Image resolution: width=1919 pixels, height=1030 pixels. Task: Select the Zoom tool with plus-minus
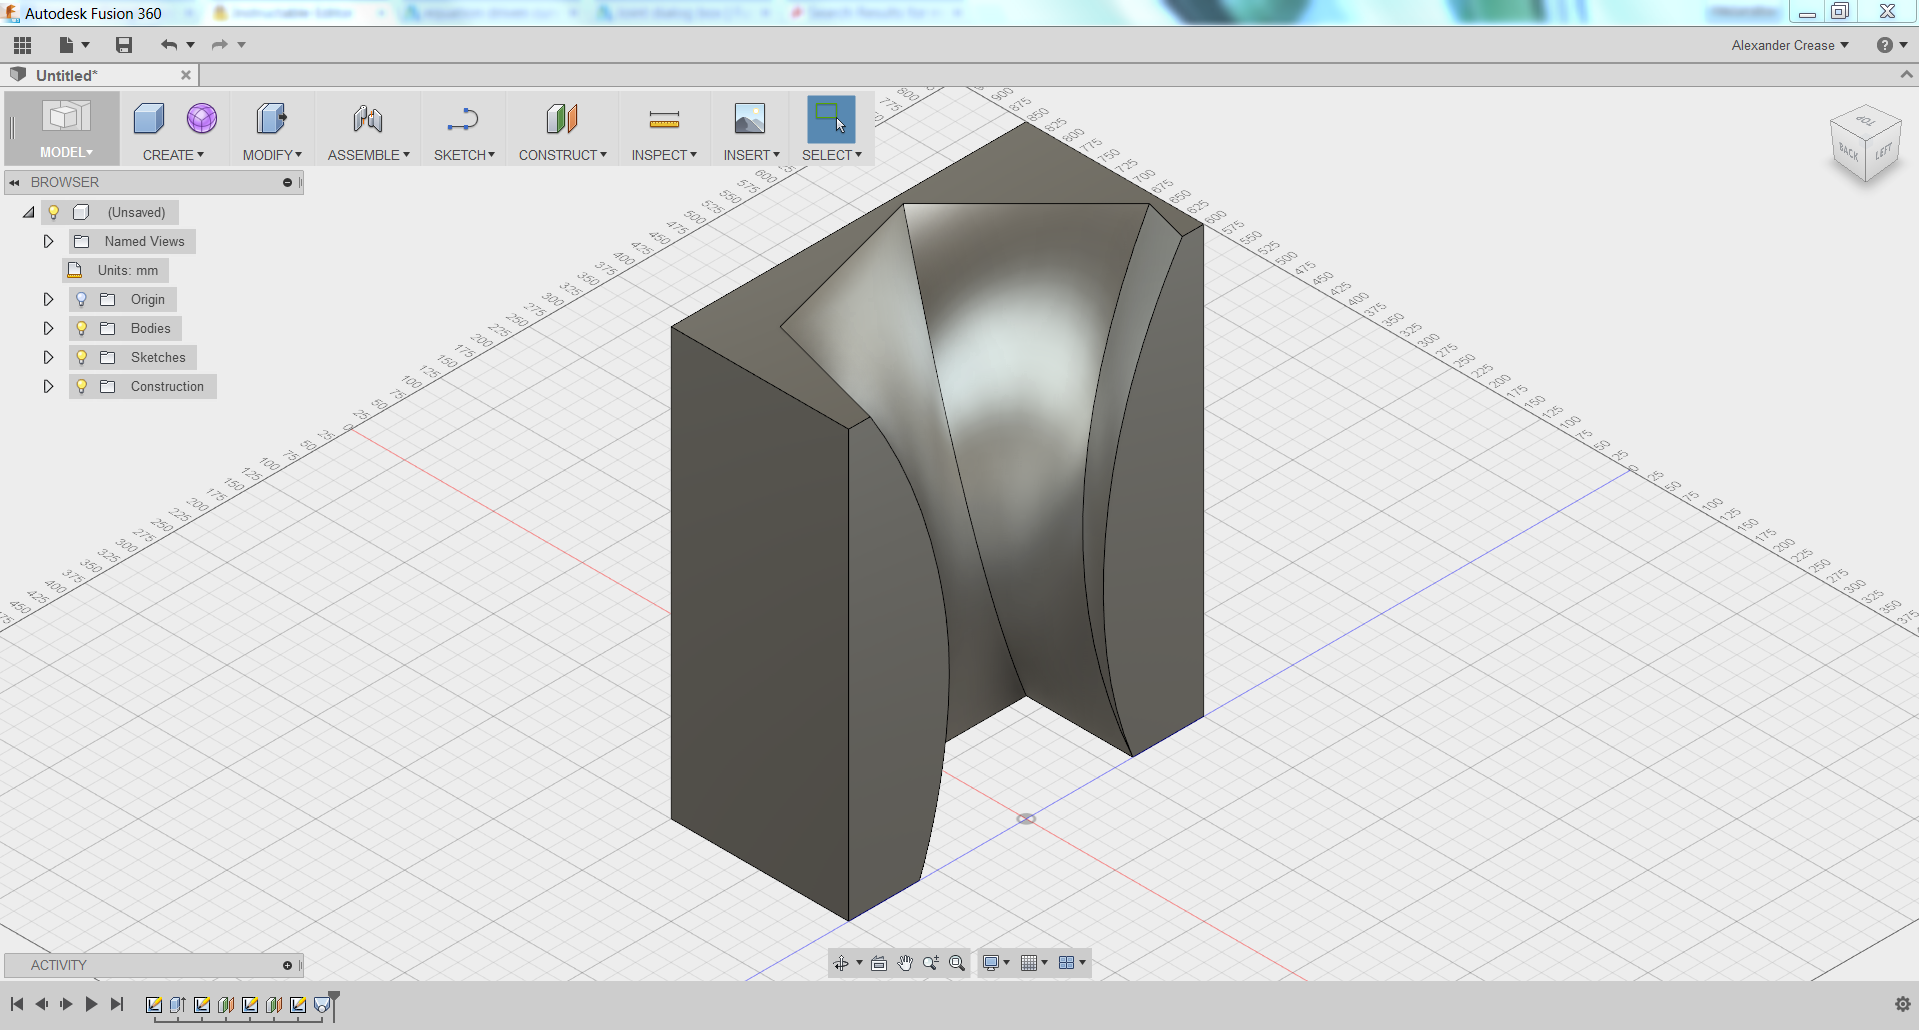click(x=931, y=963)
